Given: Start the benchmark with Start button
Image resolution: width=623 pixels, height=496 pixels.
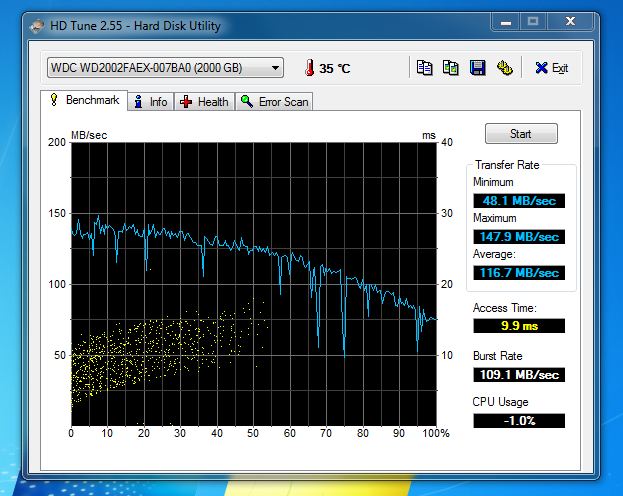Looking at the screenshot, I should (x=521, y=134).
